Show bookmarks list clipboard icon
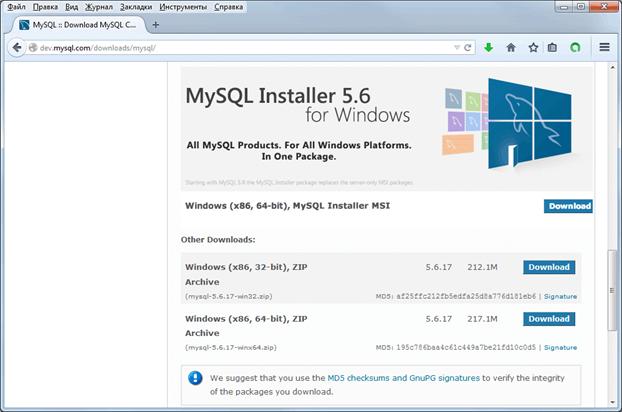 pos(552,48)
